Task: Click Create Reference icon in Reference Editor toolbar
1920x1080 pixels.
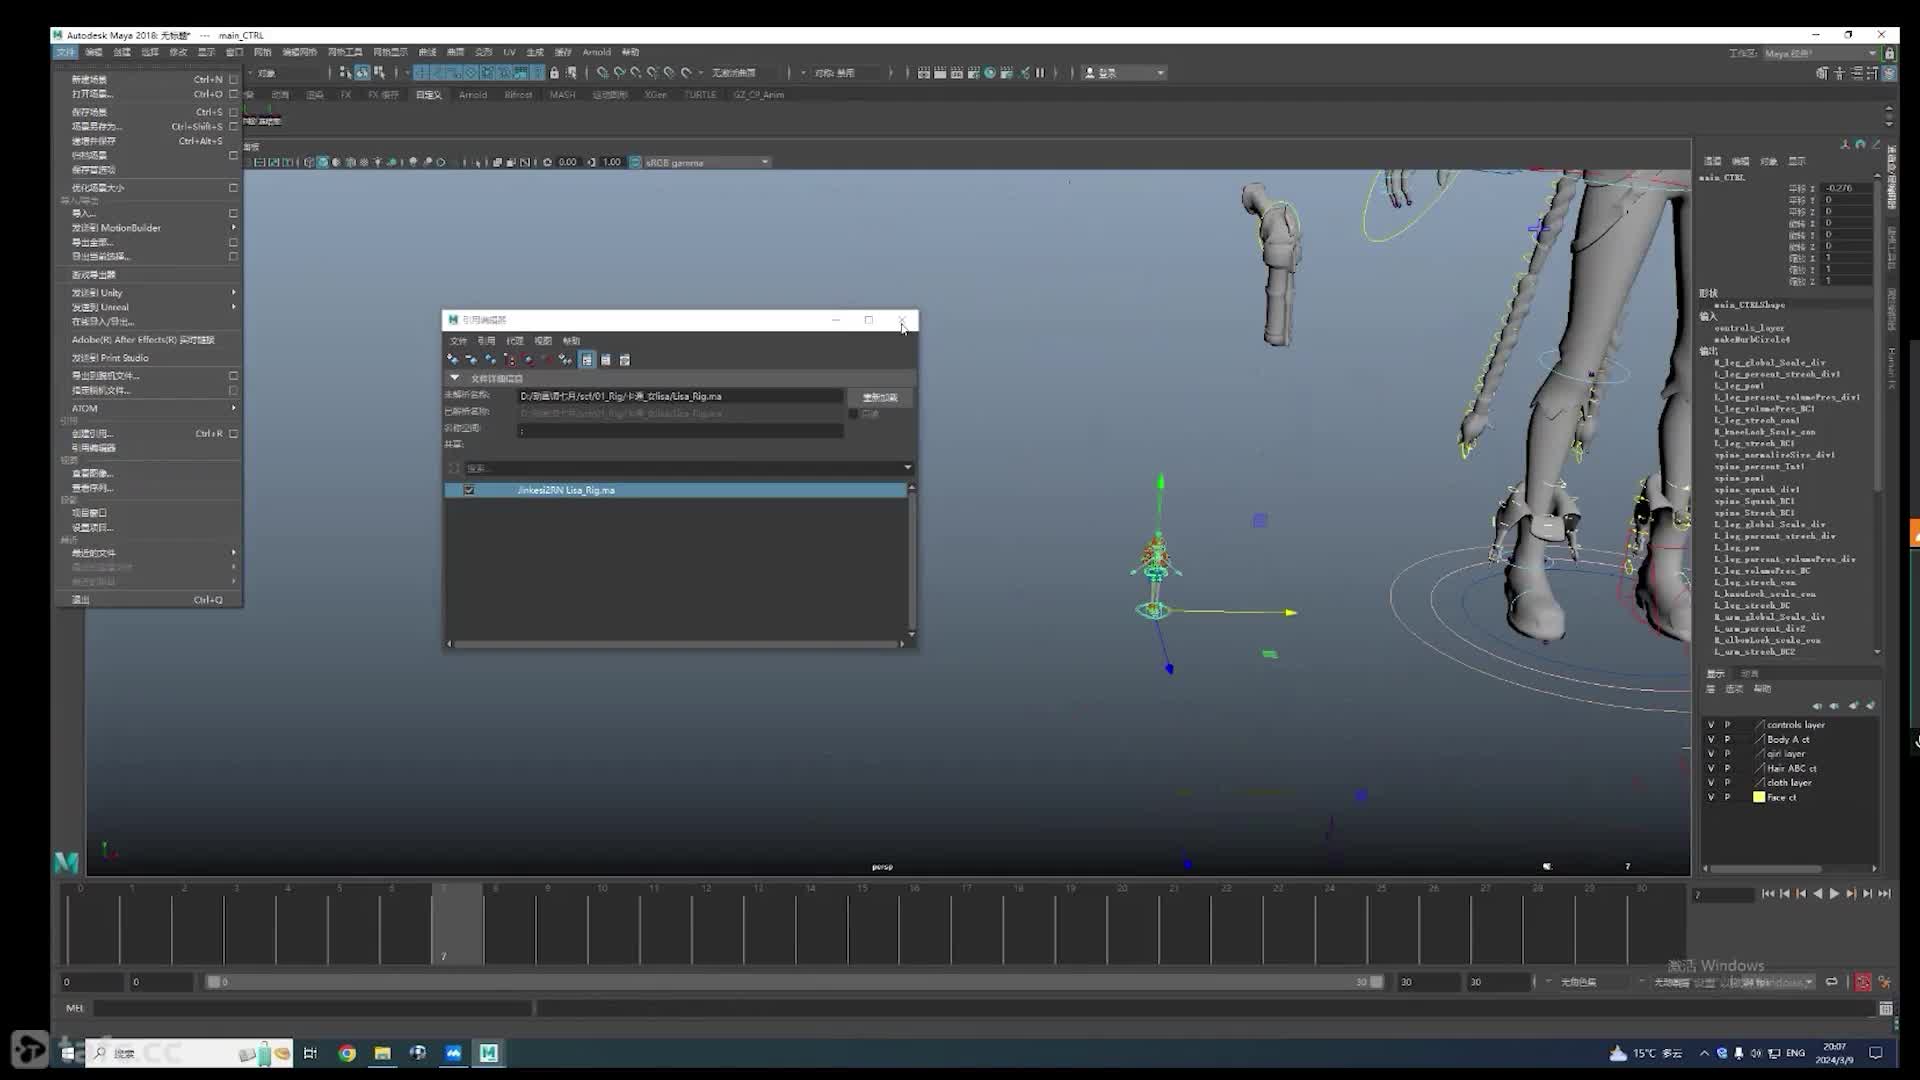Action: (x=453, y=360)
